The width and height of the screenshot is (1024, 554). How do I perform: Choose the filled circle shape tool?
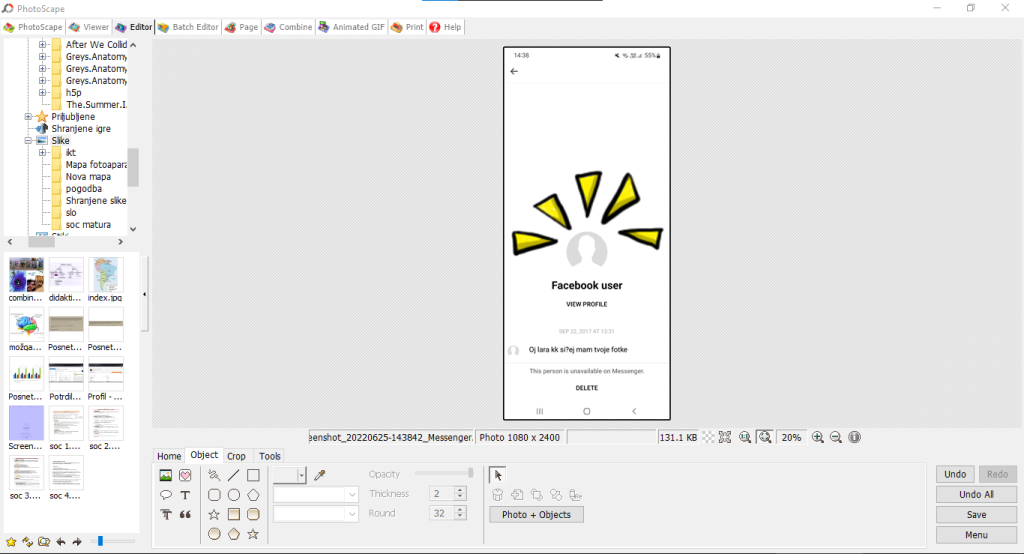coord(214,534)
